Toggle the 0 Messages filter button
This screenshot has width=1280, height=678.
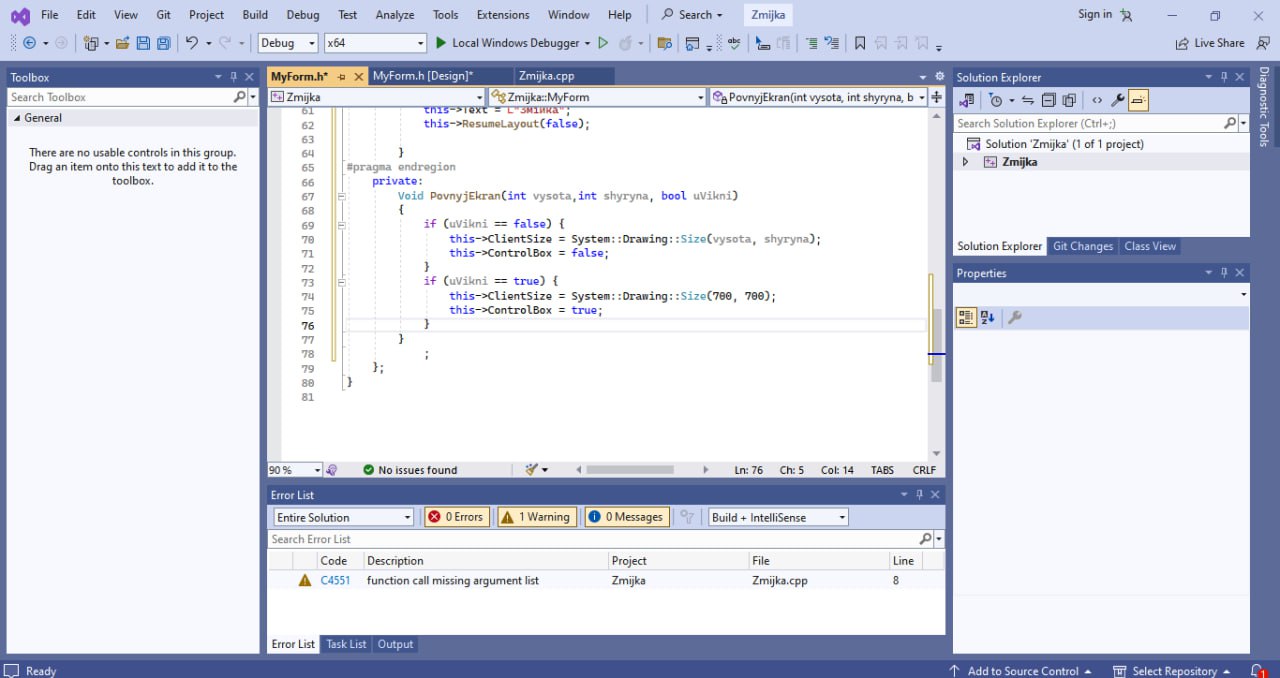[x=627, y=517]
